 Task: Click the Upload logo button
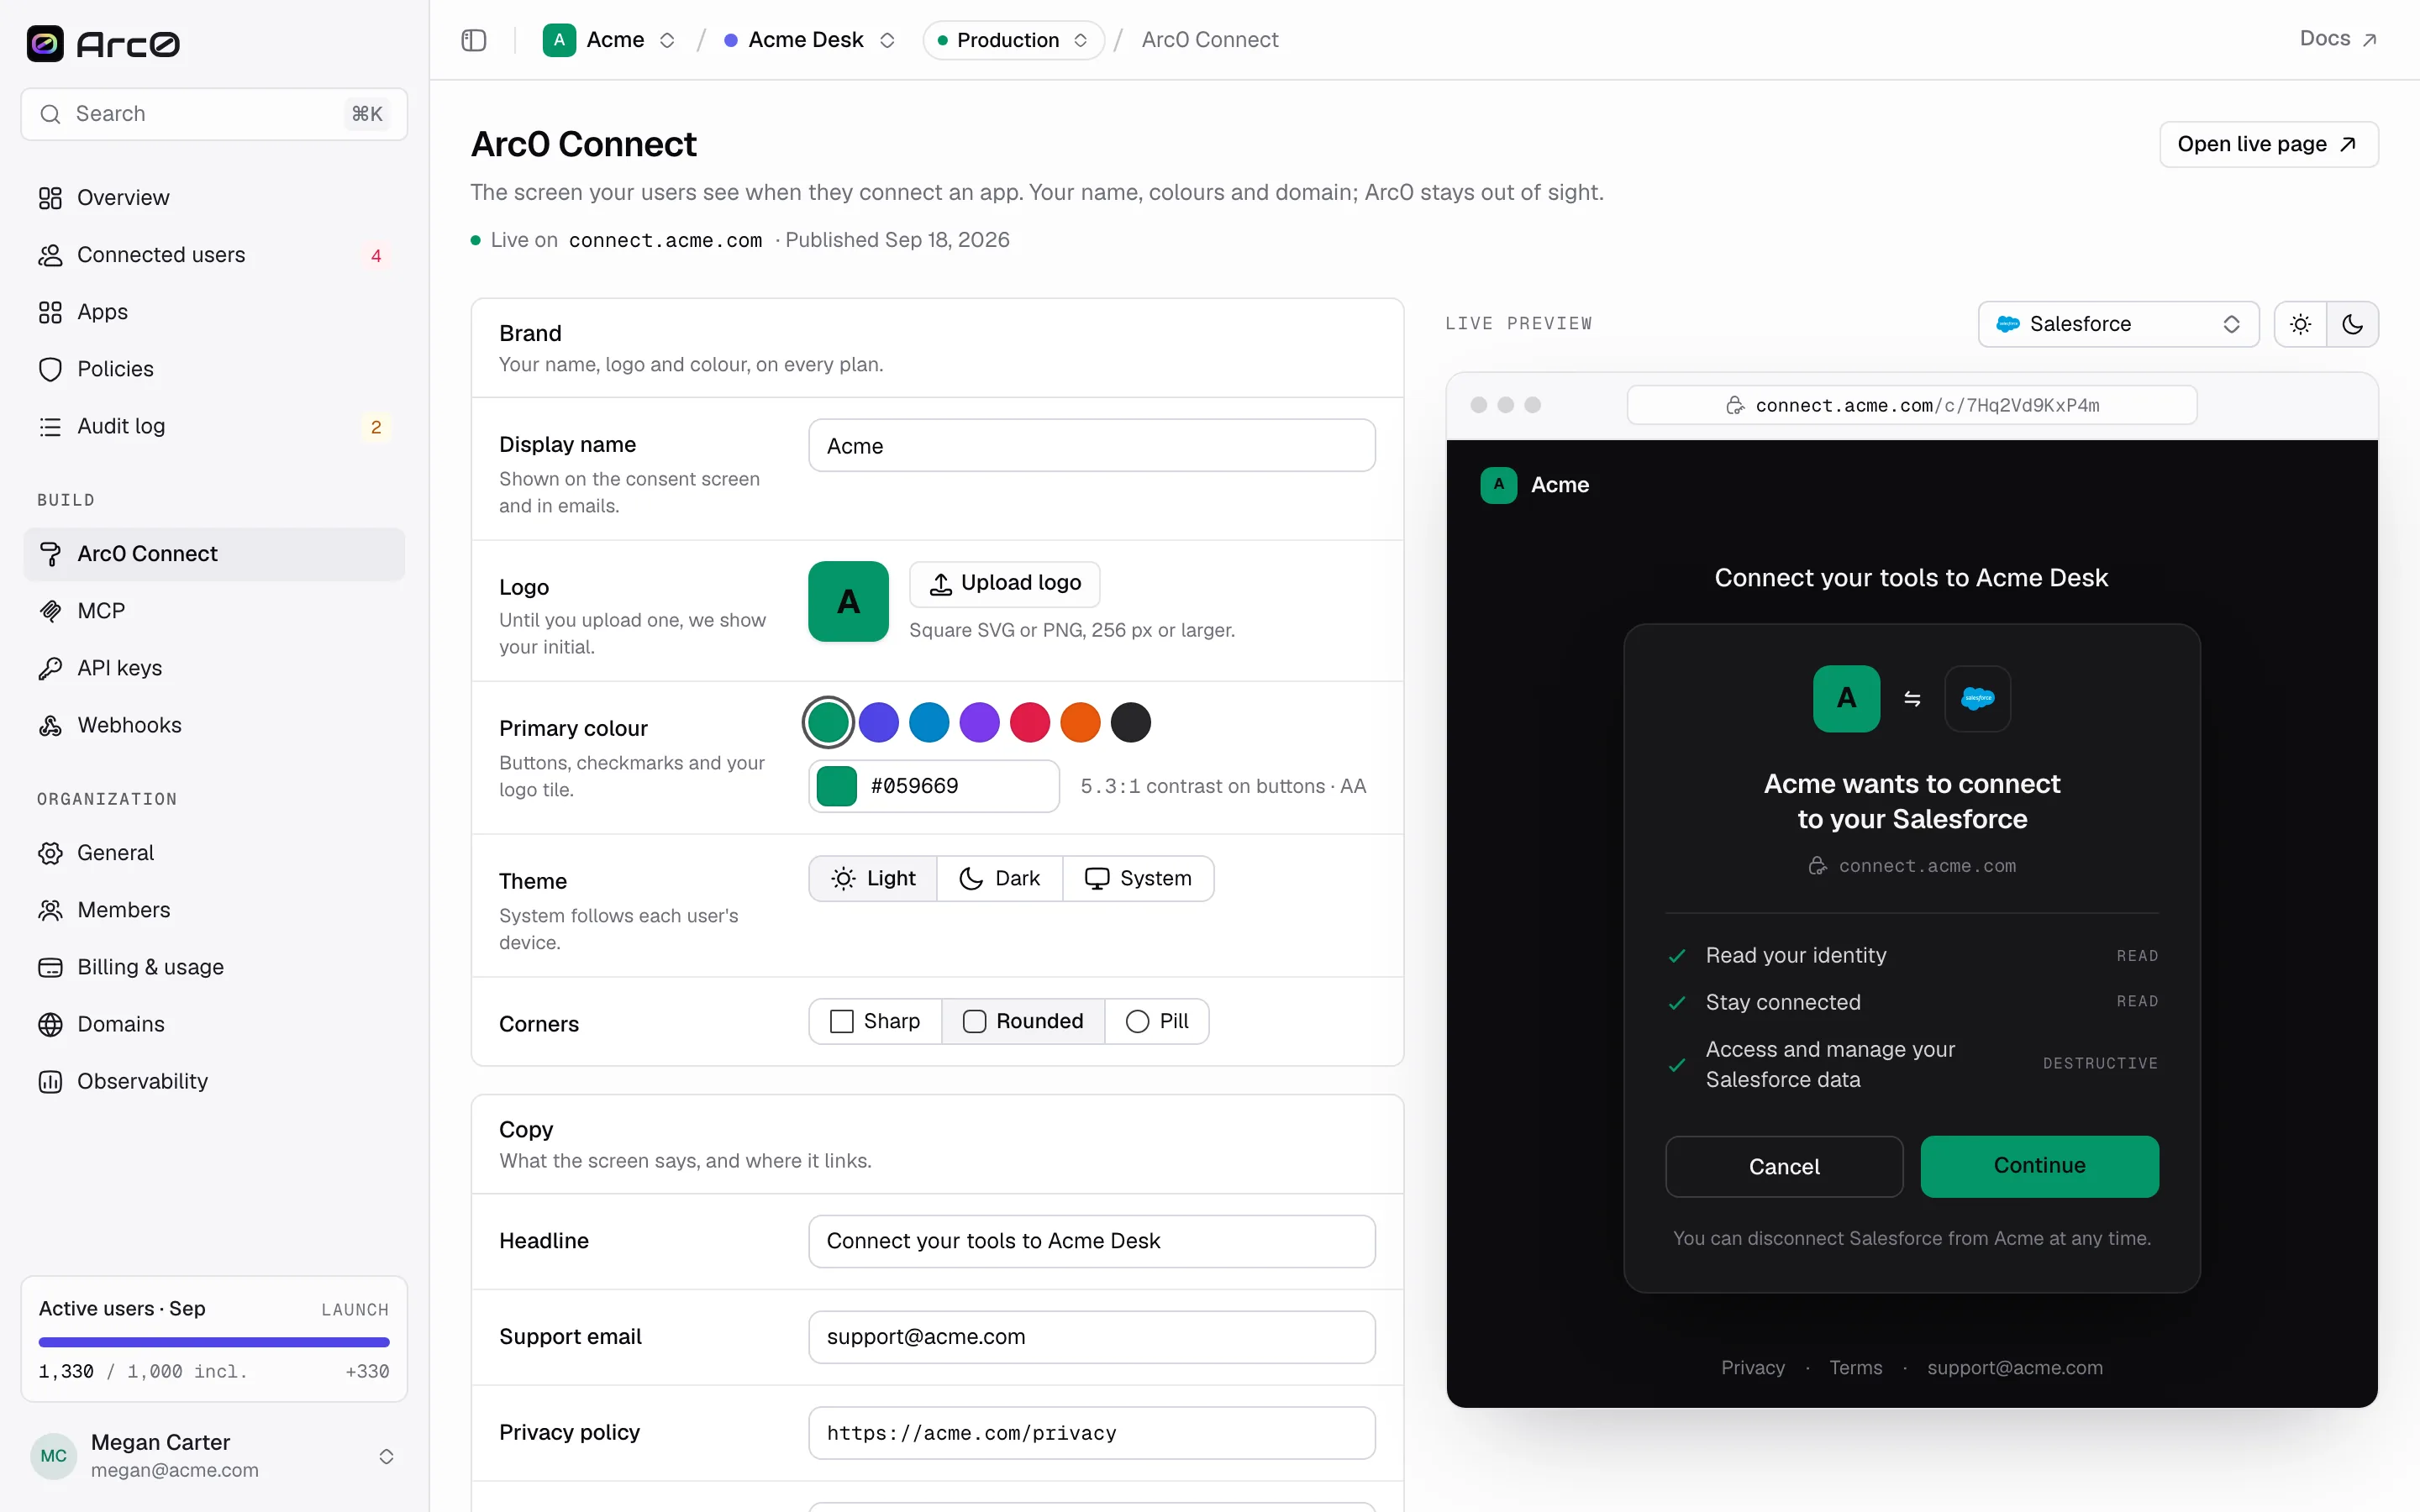coord(1004,583)
